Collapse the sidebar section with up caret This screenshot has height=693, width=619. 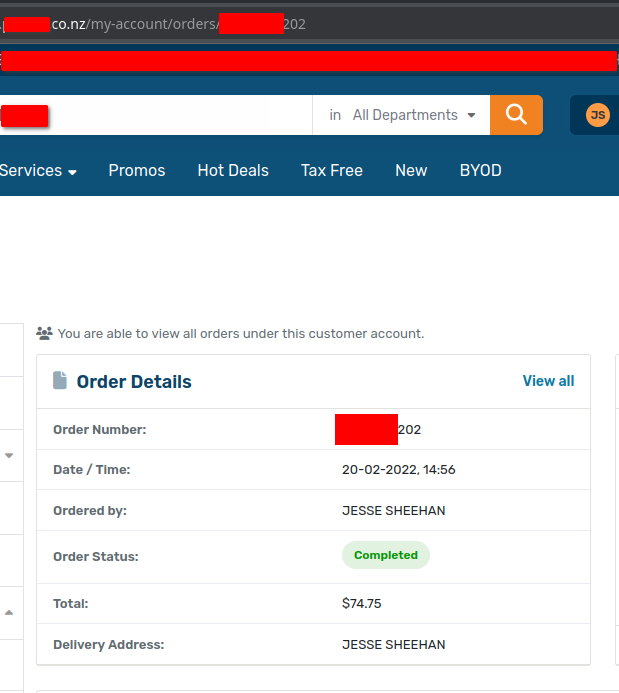pos(9,612)
